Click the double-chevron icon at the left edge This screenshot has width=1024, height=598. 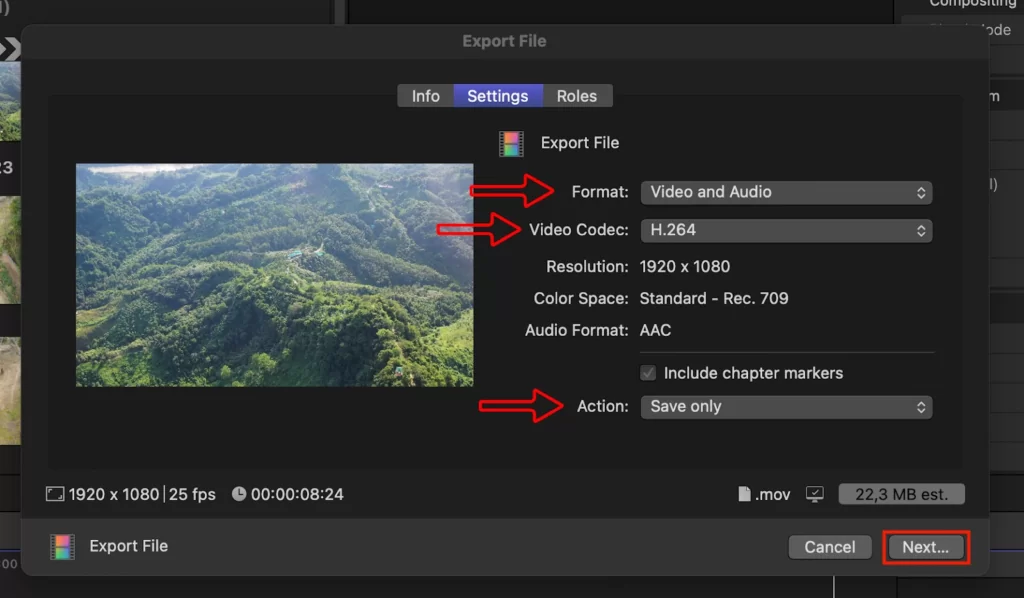pyautogui.click(x=10, y=48)
